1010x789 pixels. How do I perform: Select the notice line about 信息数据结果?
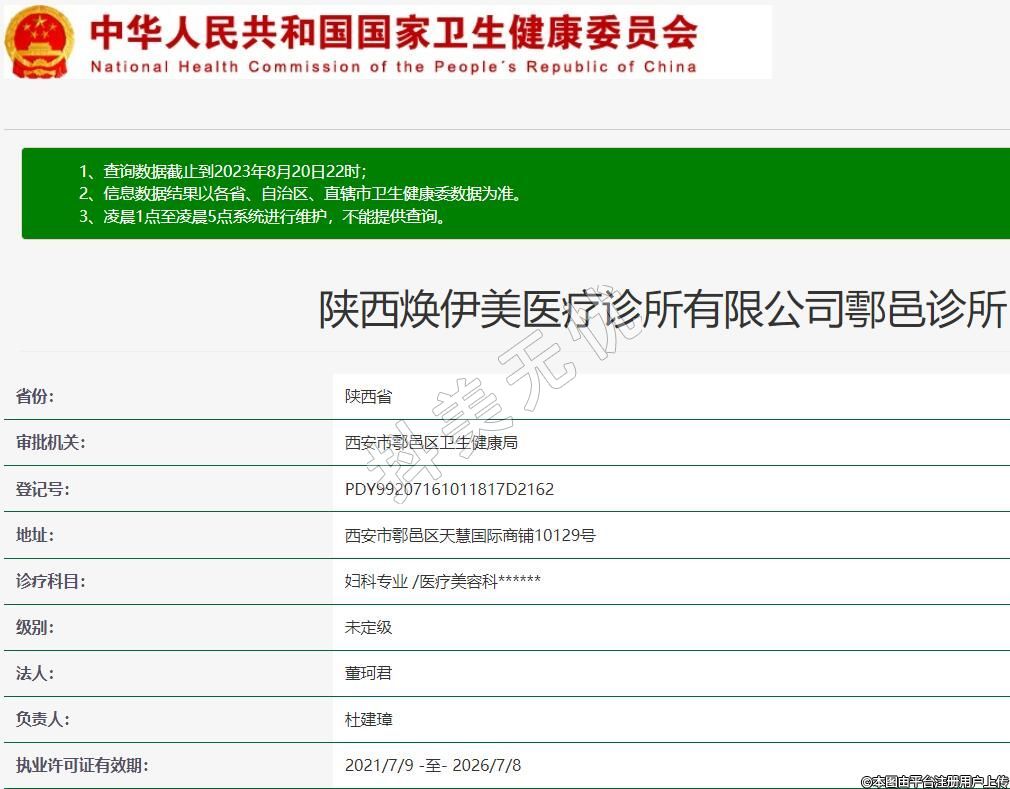(x=299, y=194)
